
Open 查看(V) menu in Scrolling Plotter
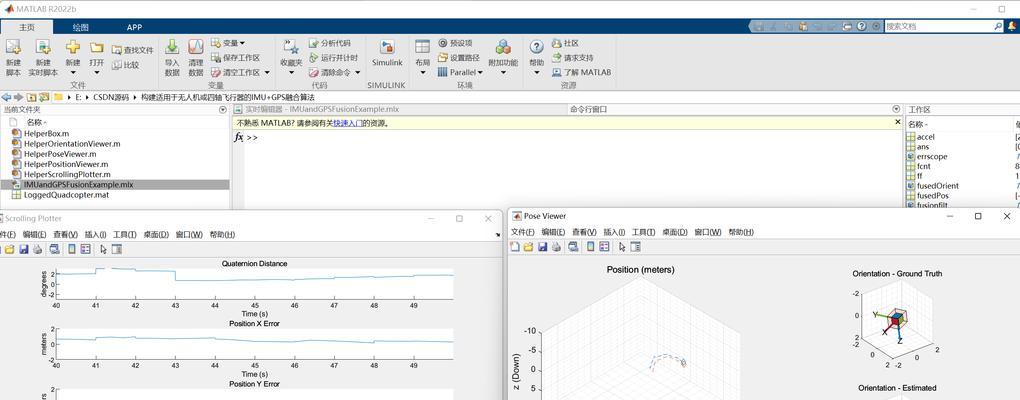[65, 235]
